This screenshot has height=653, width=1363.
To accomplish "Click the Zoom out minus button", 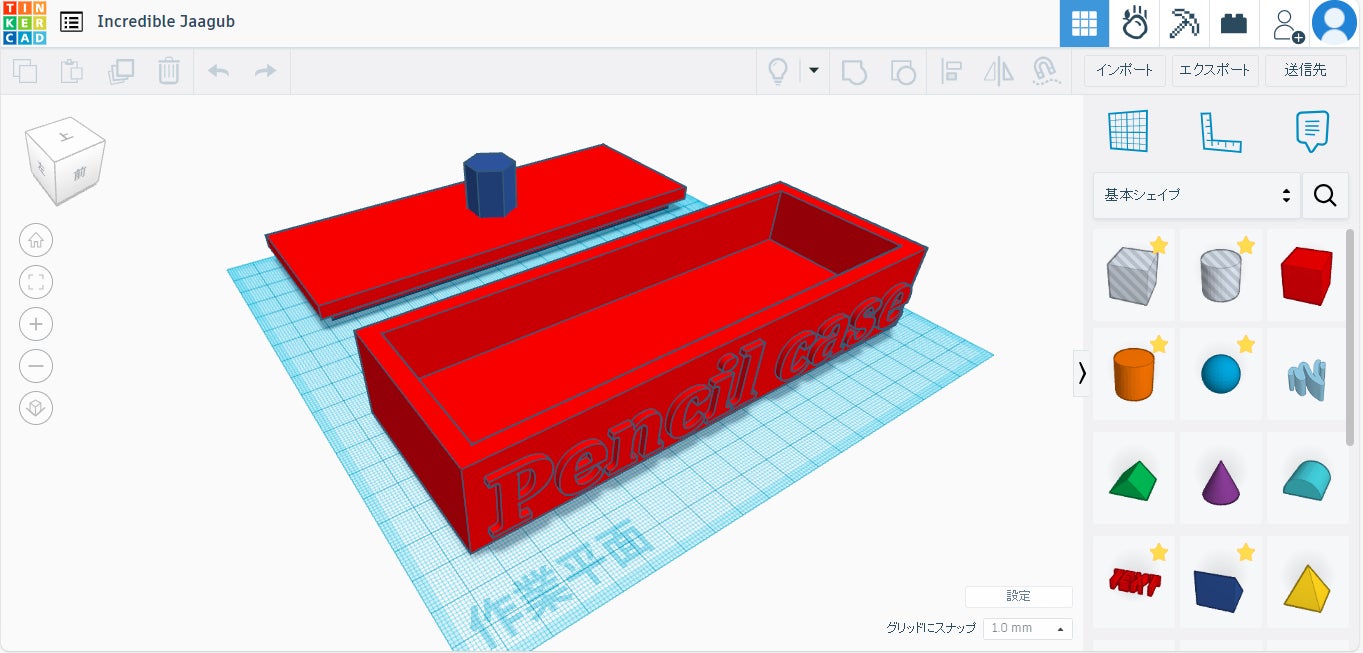I will click(36, 366).
